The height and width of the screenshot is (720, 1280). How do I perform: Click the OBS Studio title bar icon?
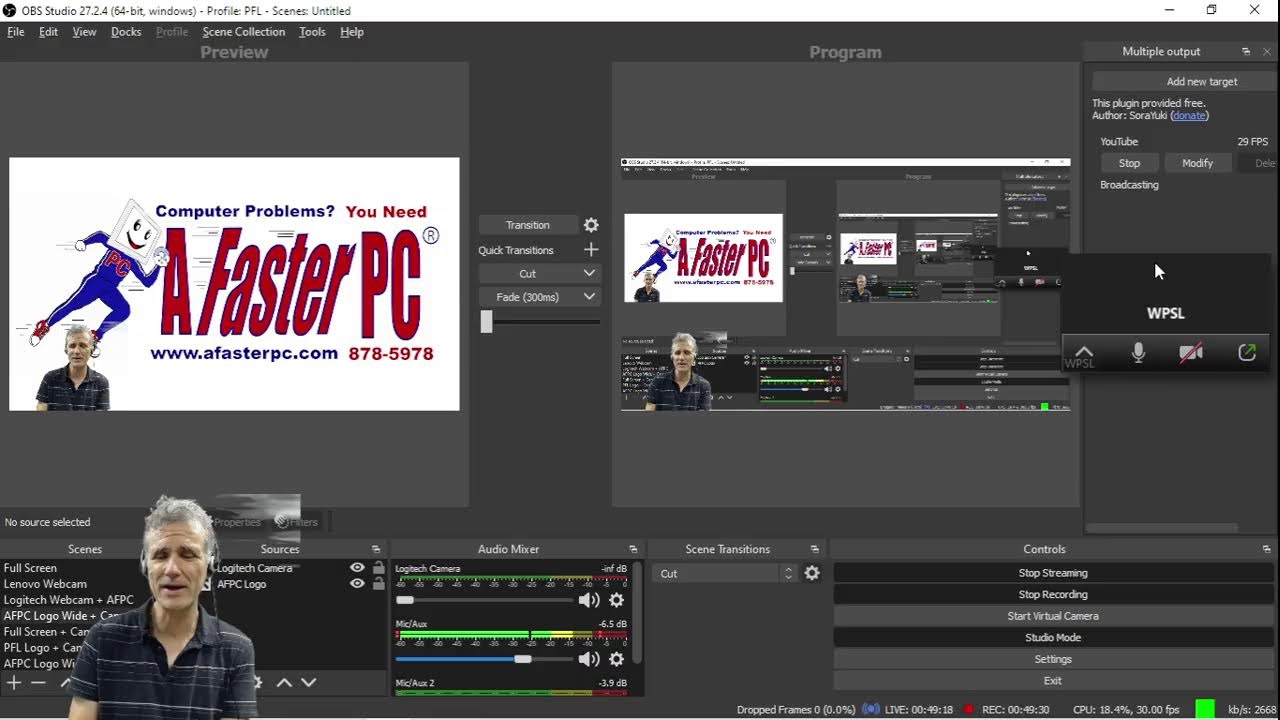[x=10, y=10]
